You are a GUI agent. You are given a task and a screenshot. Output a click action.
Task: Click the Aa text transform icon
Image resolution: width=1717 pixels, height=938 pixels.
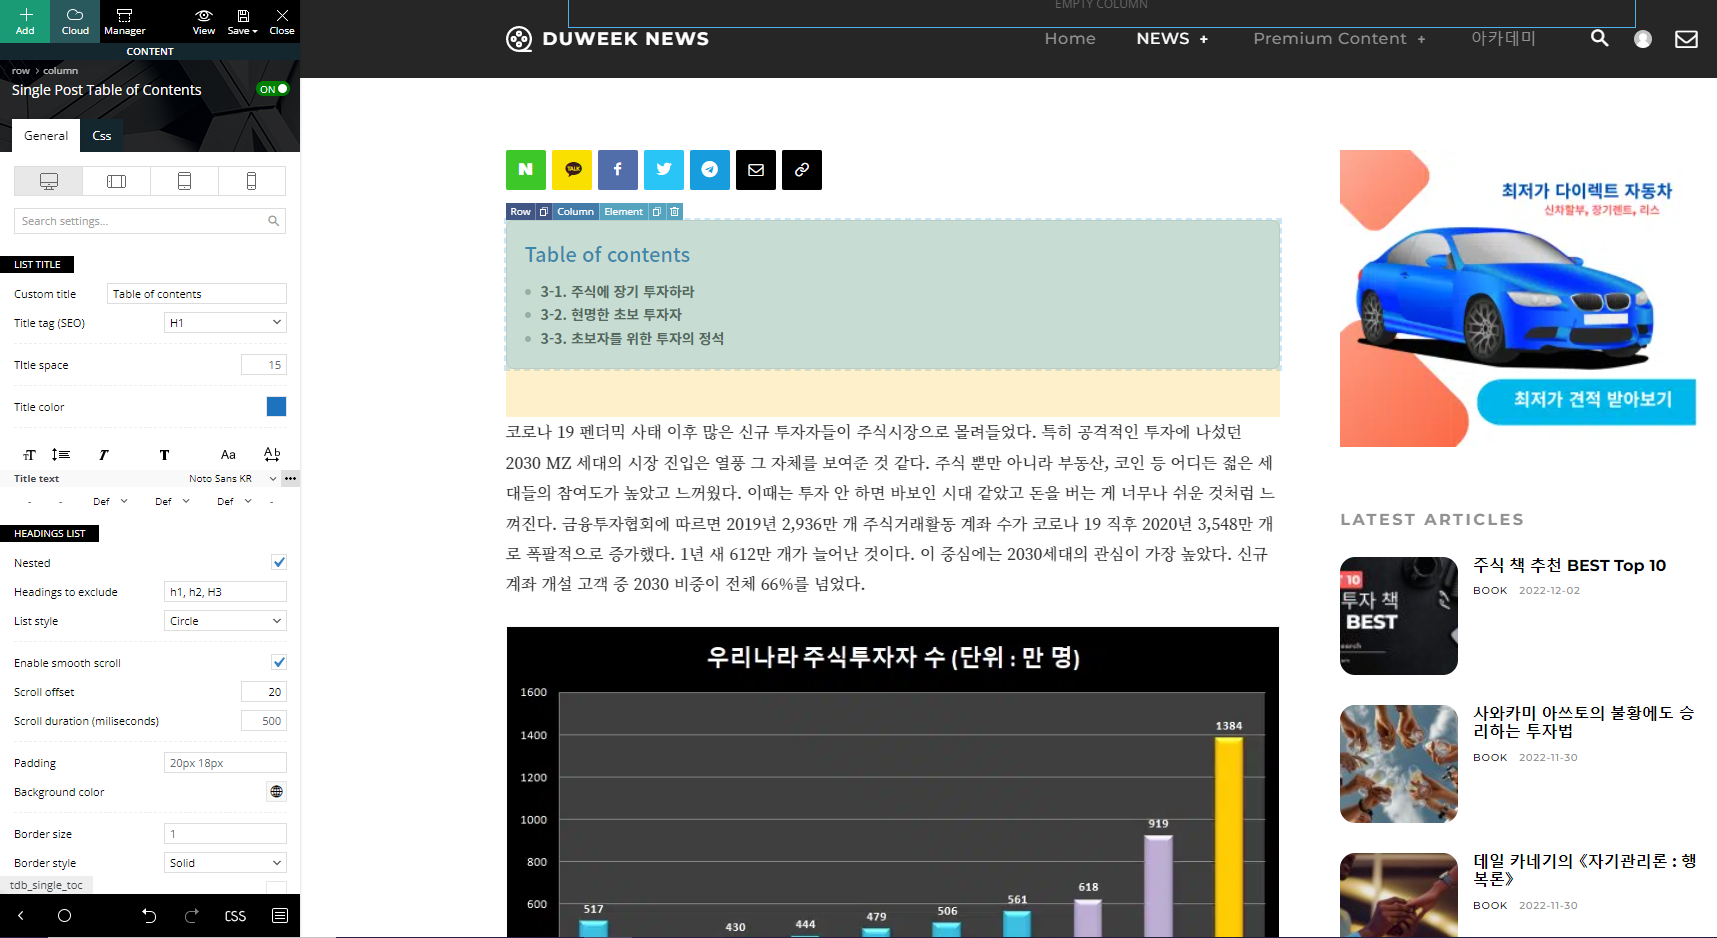click(228, 454)
